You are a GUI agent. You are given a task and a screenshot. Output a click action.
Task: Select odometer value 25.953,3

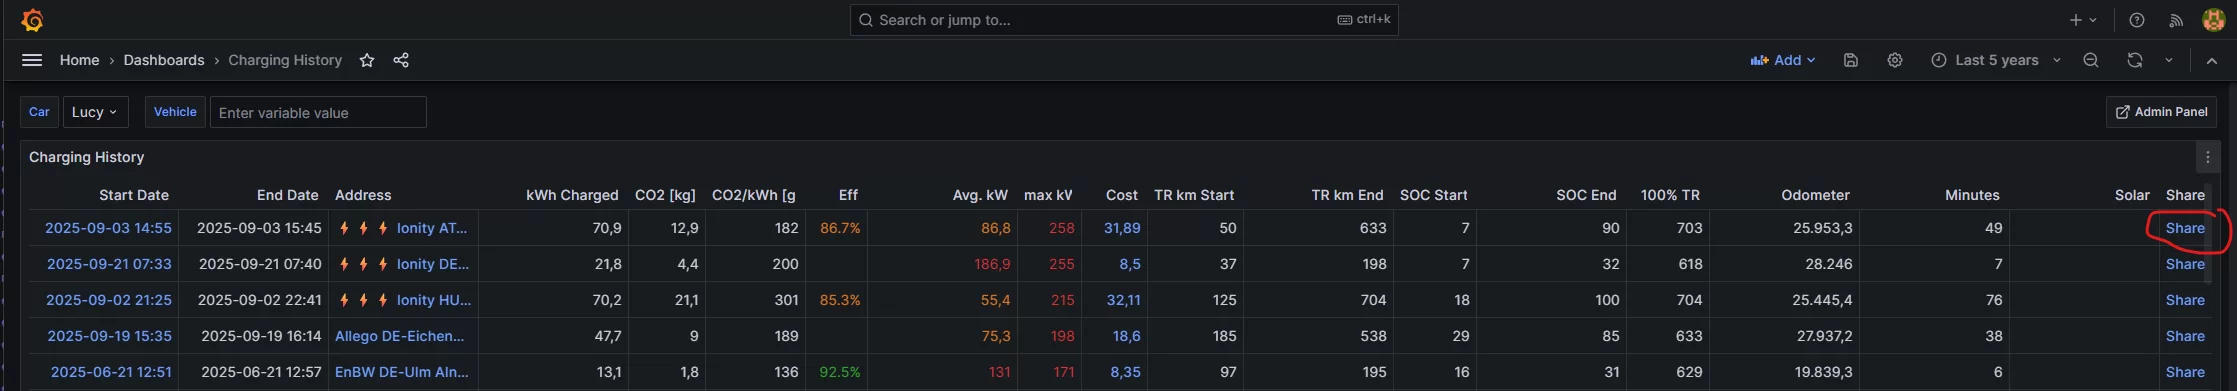(1822, 228)
